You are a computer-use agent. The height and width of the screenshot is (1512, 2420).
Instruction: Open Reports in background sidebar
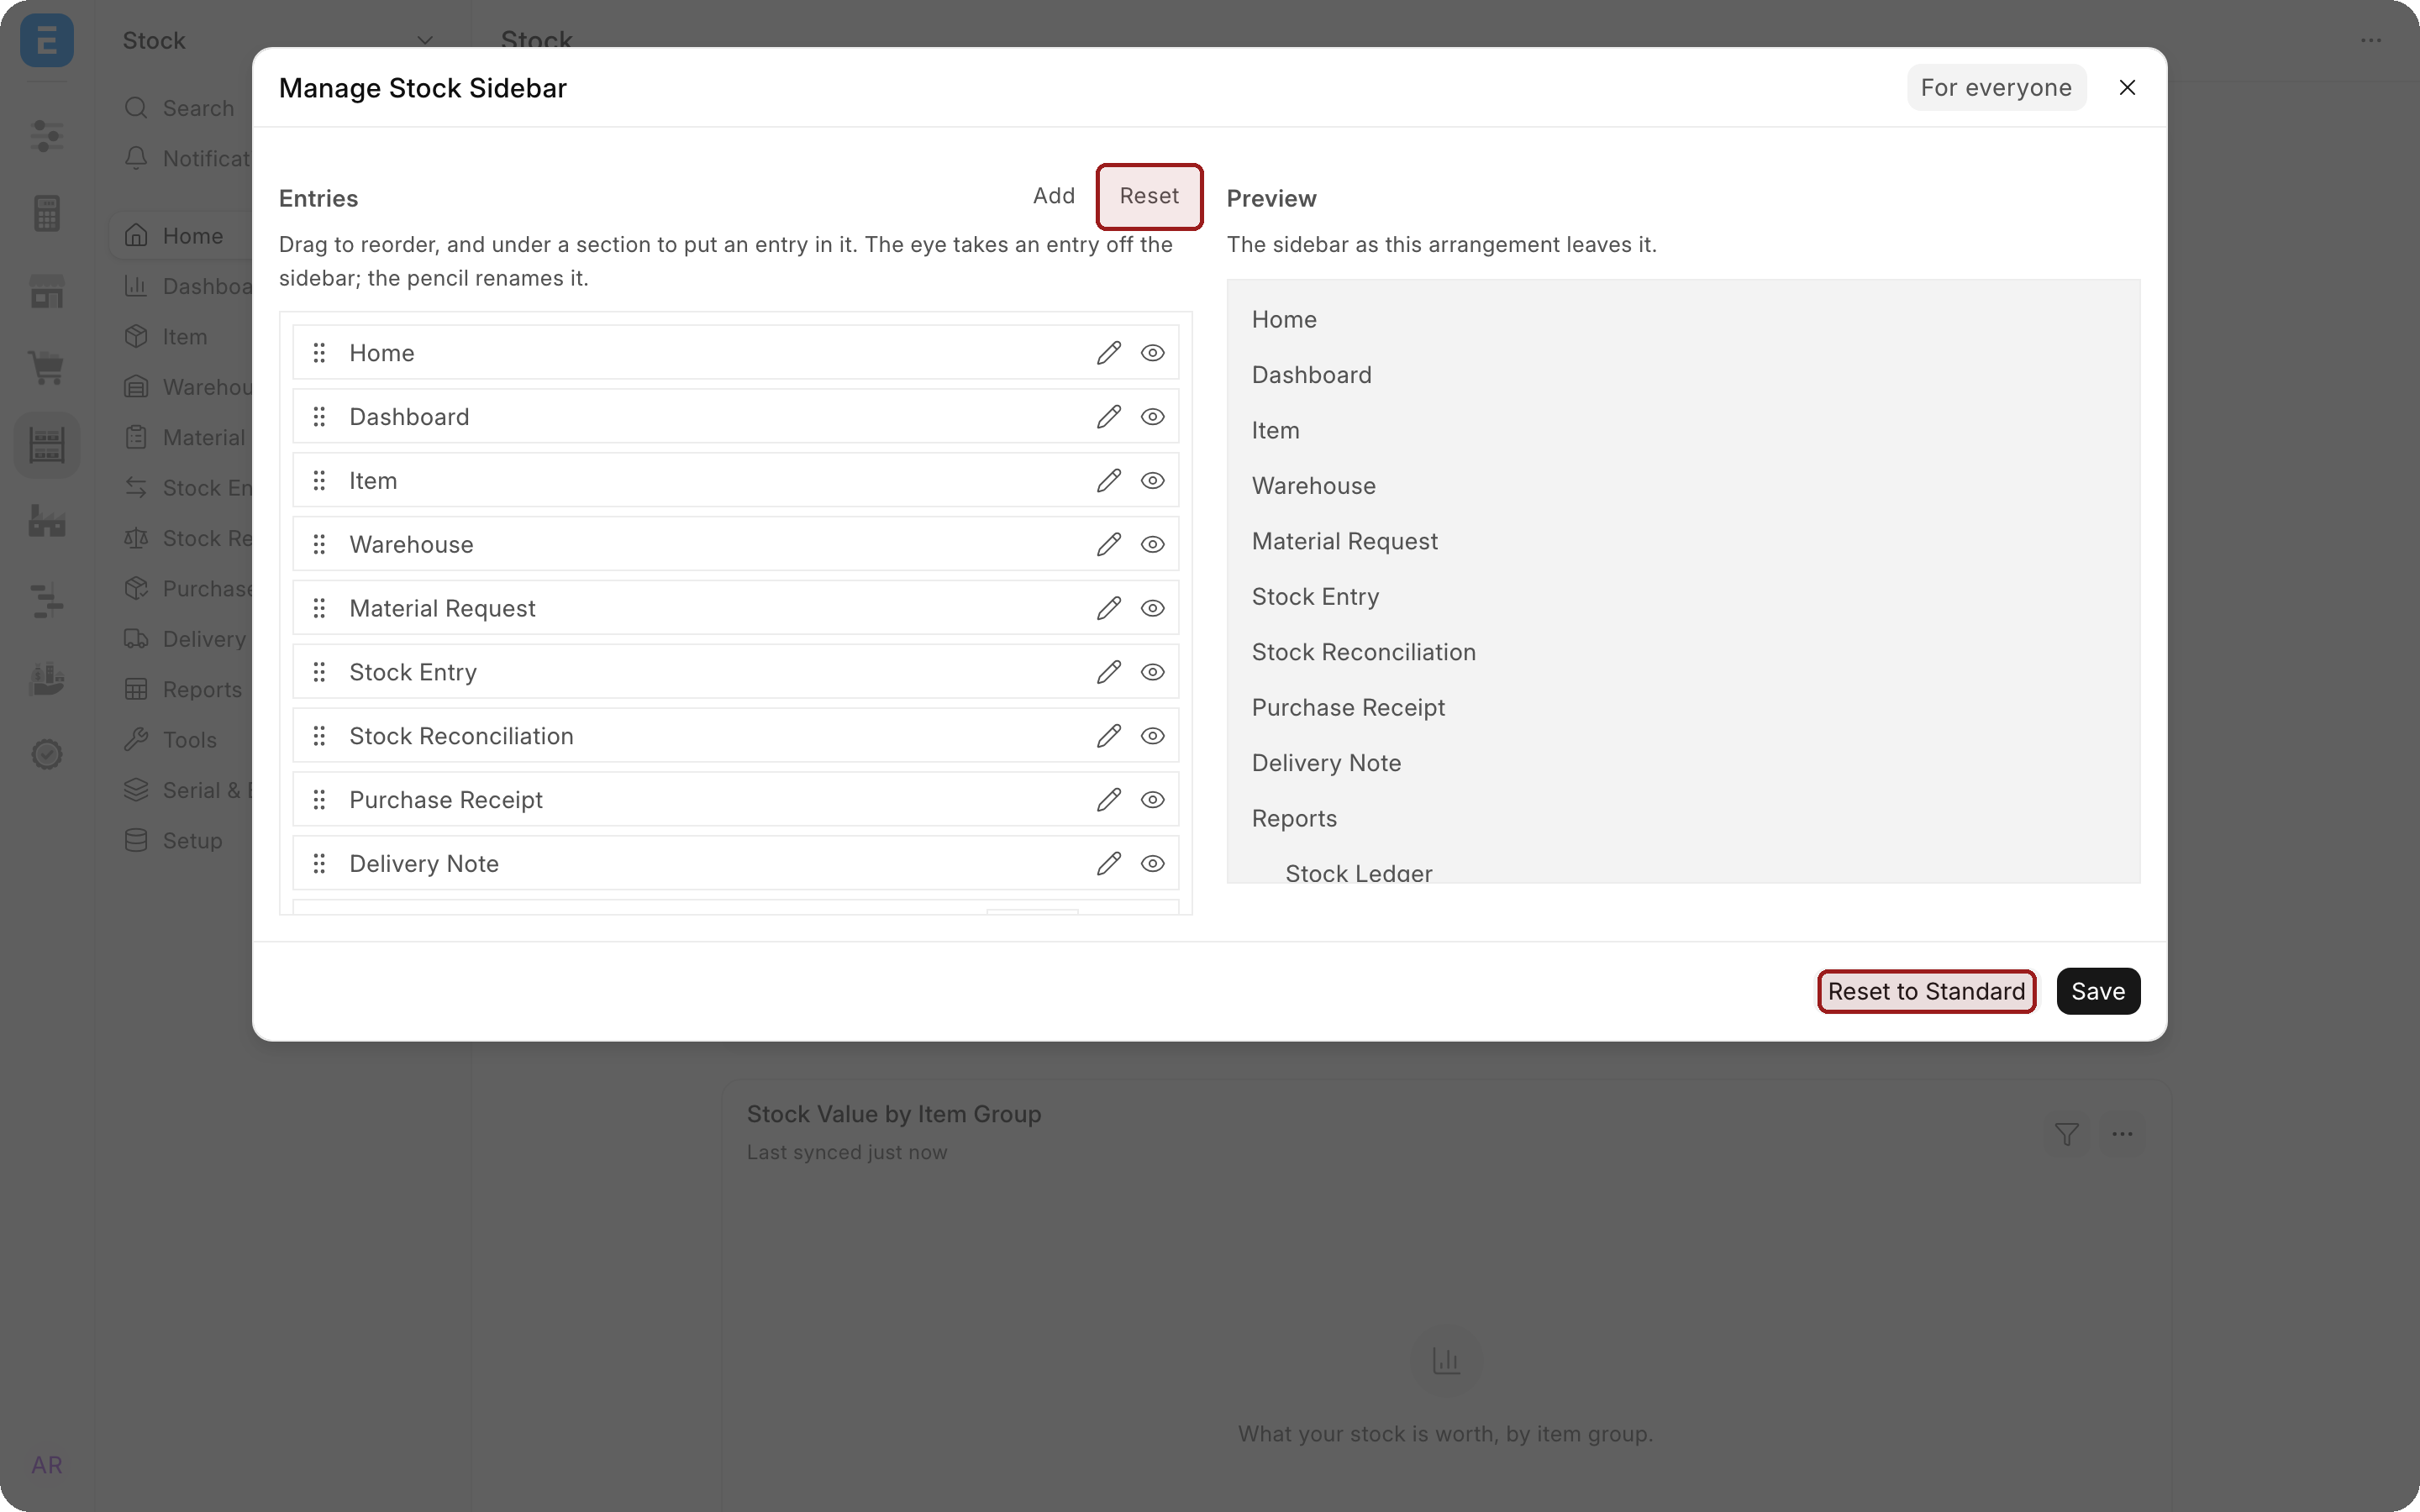pos(182,690)
